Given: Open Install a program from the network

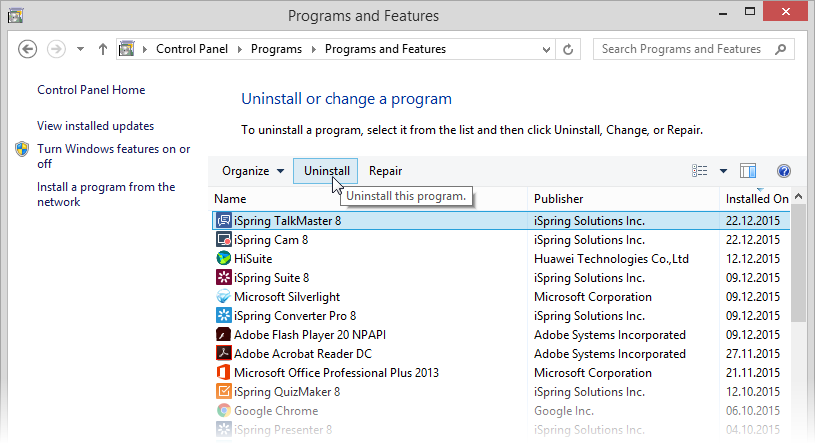Looking at the screenshot, I should 106,194.
